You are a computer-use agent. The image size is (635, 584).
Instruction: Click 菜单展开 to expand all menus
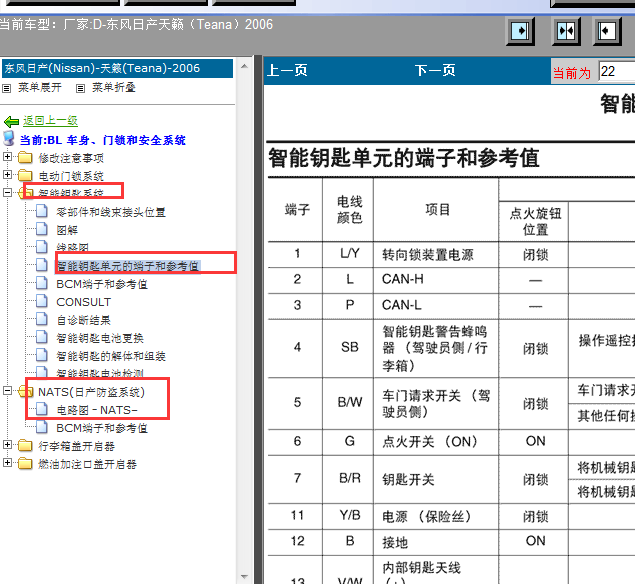(40, 87)
